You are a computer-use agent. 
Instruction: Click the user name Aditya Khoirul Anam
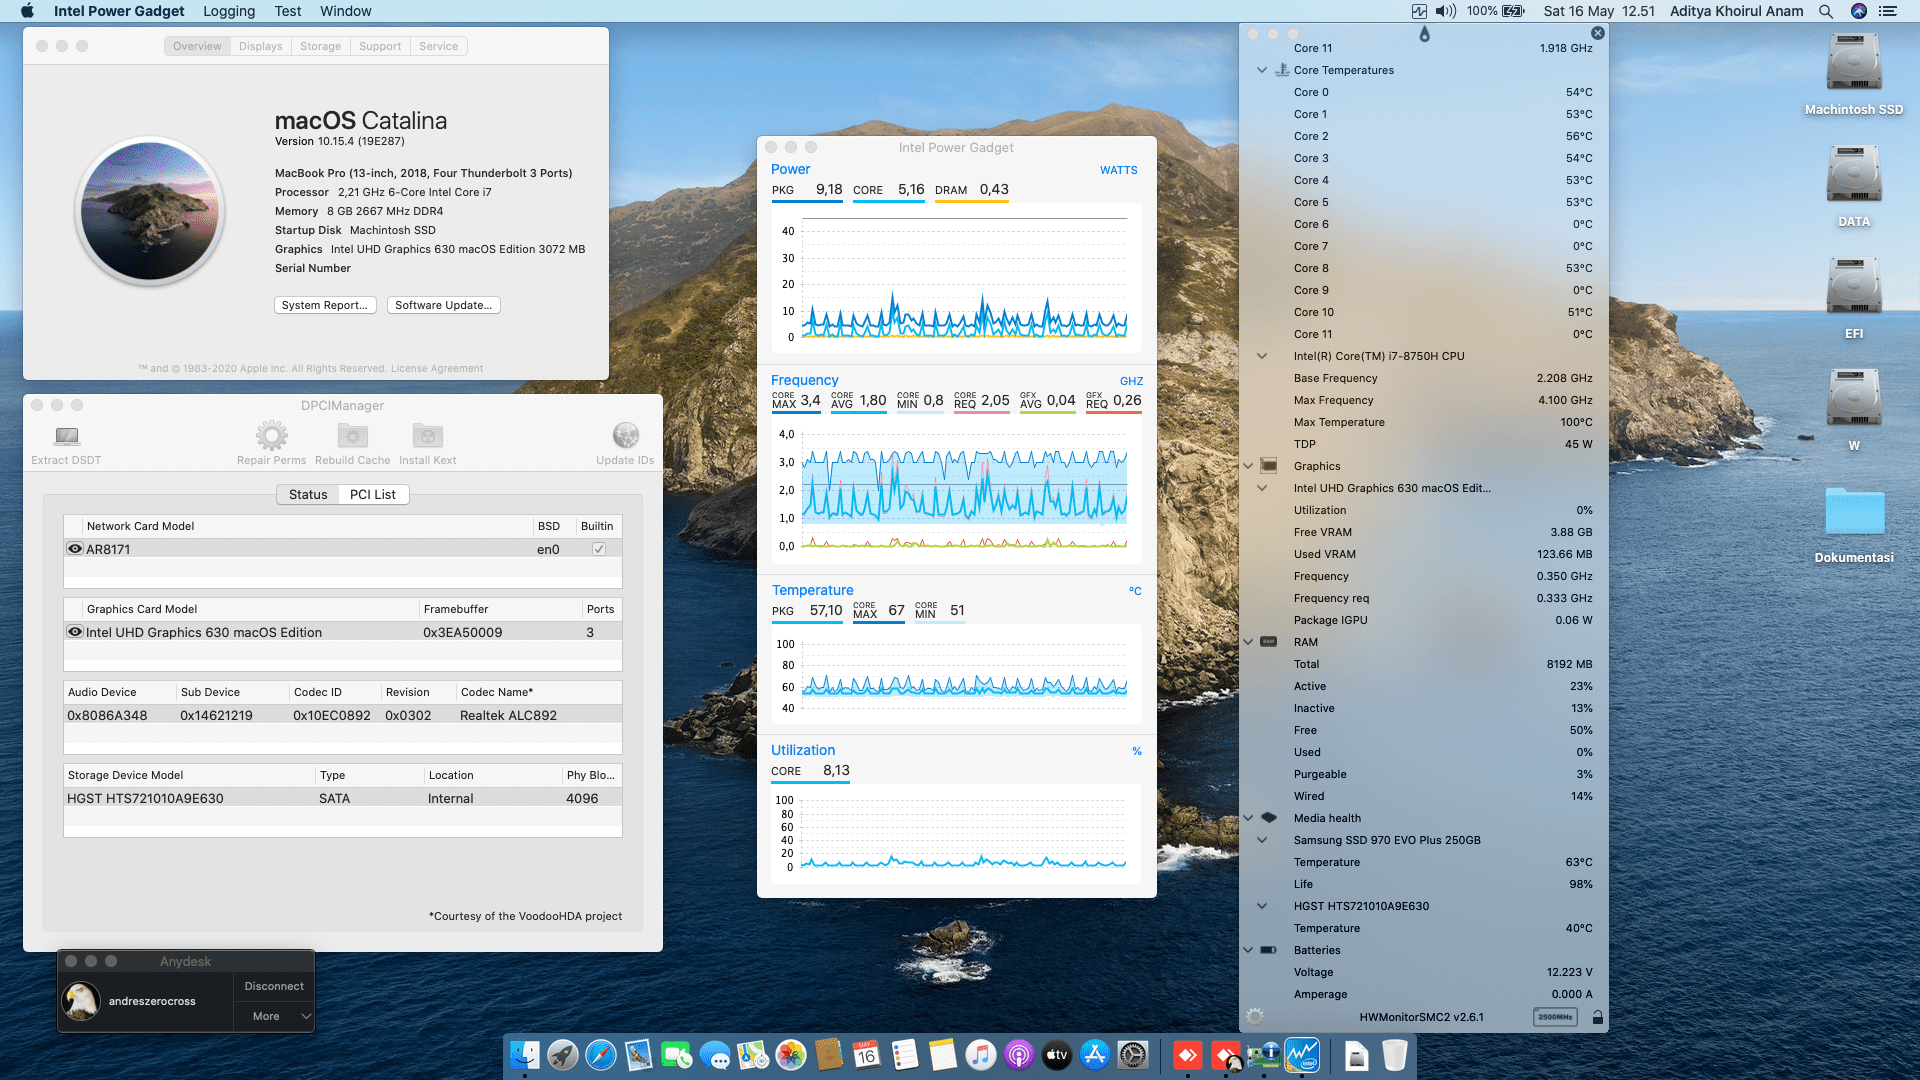(x=1737, y=11)
